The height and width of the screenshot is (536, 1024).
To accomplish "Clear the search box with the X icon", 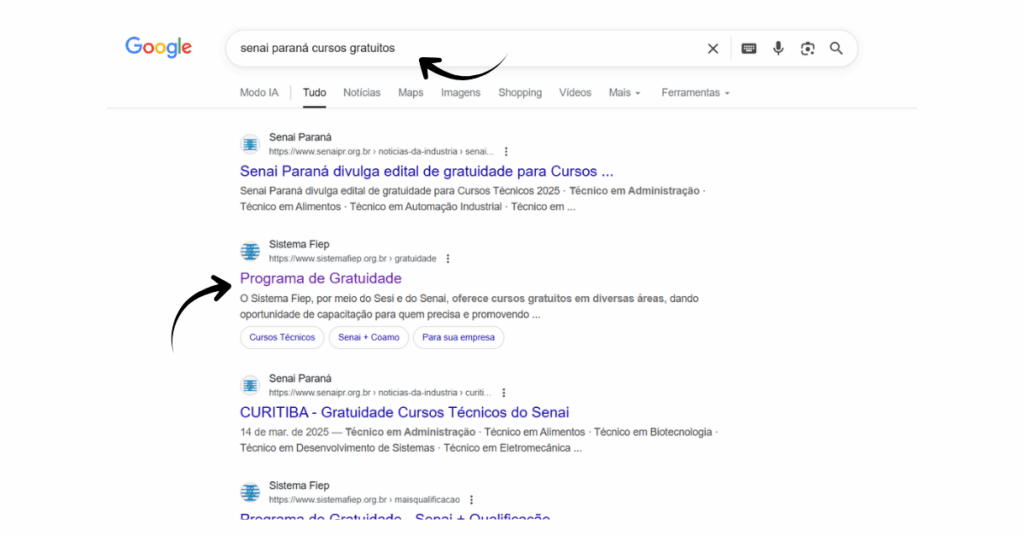I will tap(713, 48).
